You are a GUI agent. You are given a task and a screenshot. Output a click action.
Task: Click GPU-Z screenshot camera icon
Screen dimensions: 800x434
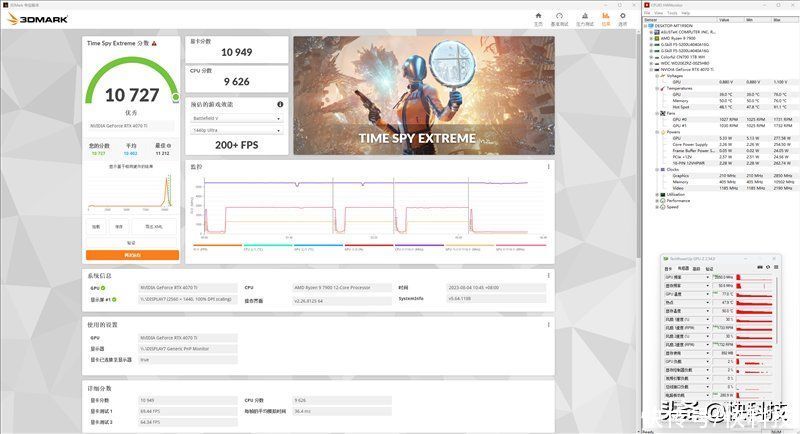[760, 267]
